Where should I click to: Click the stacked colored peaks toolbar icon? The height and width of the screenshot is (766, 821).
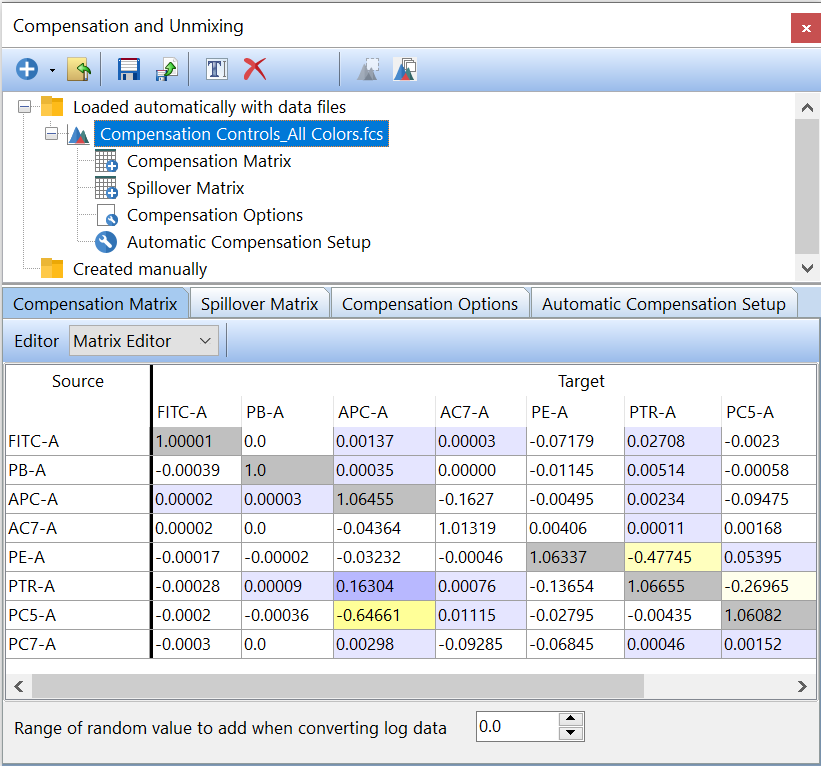pyautogui.click(x=405, y=69)
